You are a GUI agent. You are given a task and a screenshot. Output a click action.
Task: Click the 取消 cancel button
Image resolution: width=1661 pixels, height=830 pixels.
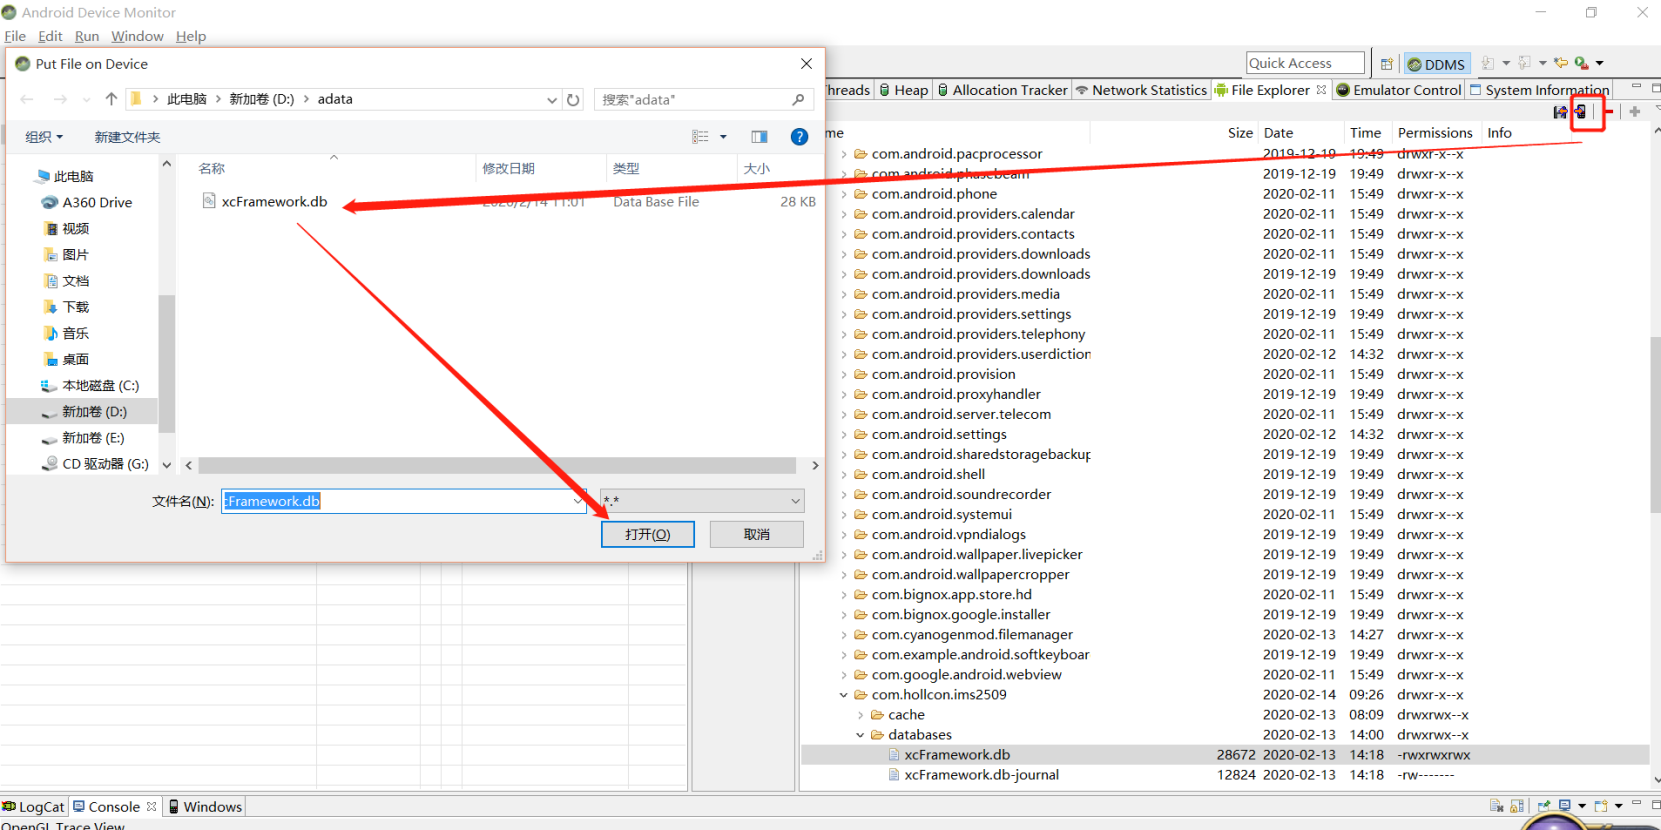(757, 534)
